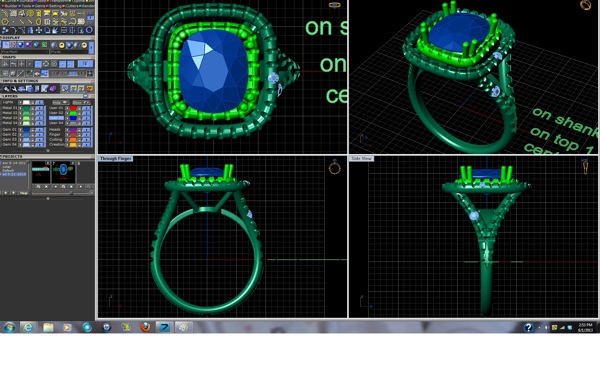Launch Firefox from the taskbar
The width and height of the screenshot is (600, 375).
(x=145, y=327)
